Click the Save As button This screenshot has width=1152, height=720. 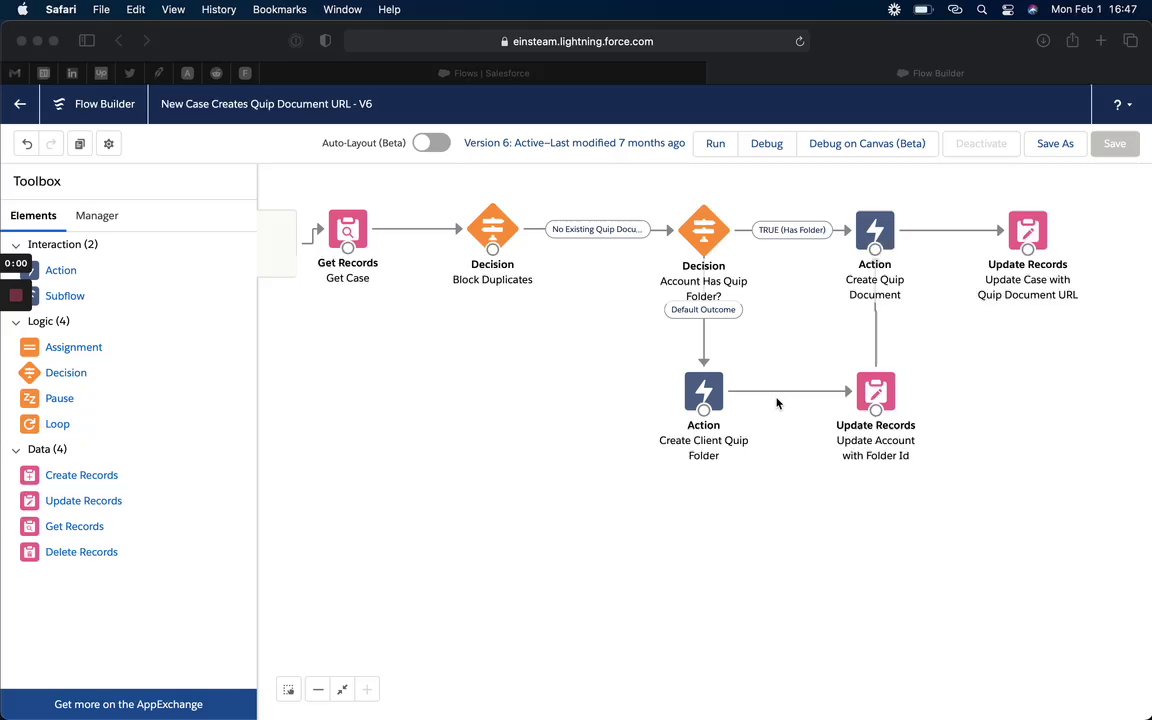point(1055,144)
